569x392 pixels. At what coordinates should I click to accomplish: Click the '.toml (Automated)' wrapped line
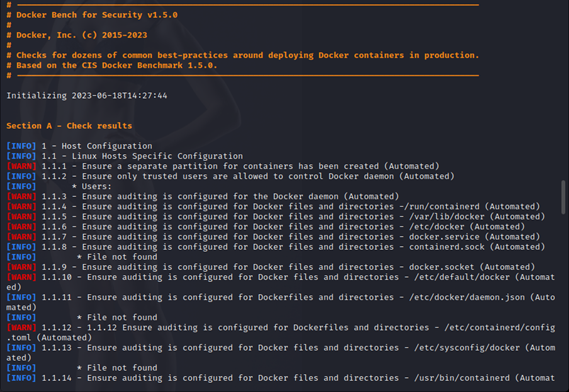click(x=49, y=338)
